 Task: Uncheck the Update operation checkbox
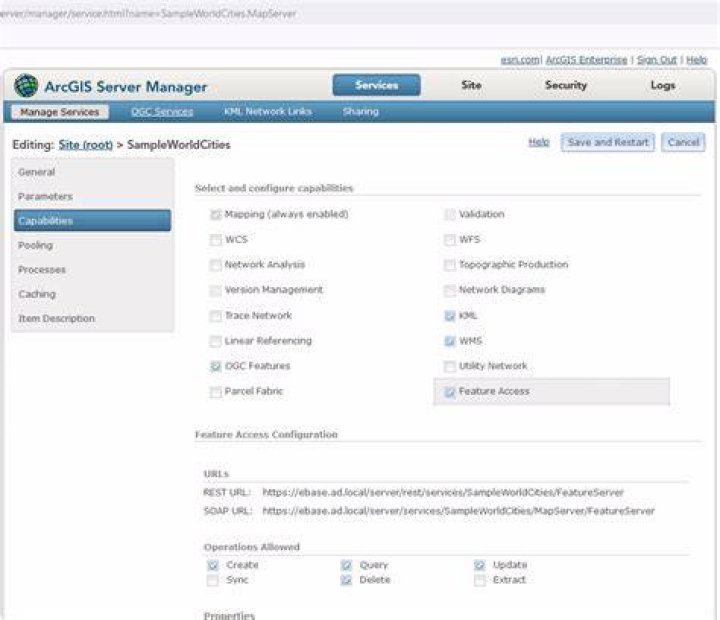click(x=479, y=565)
